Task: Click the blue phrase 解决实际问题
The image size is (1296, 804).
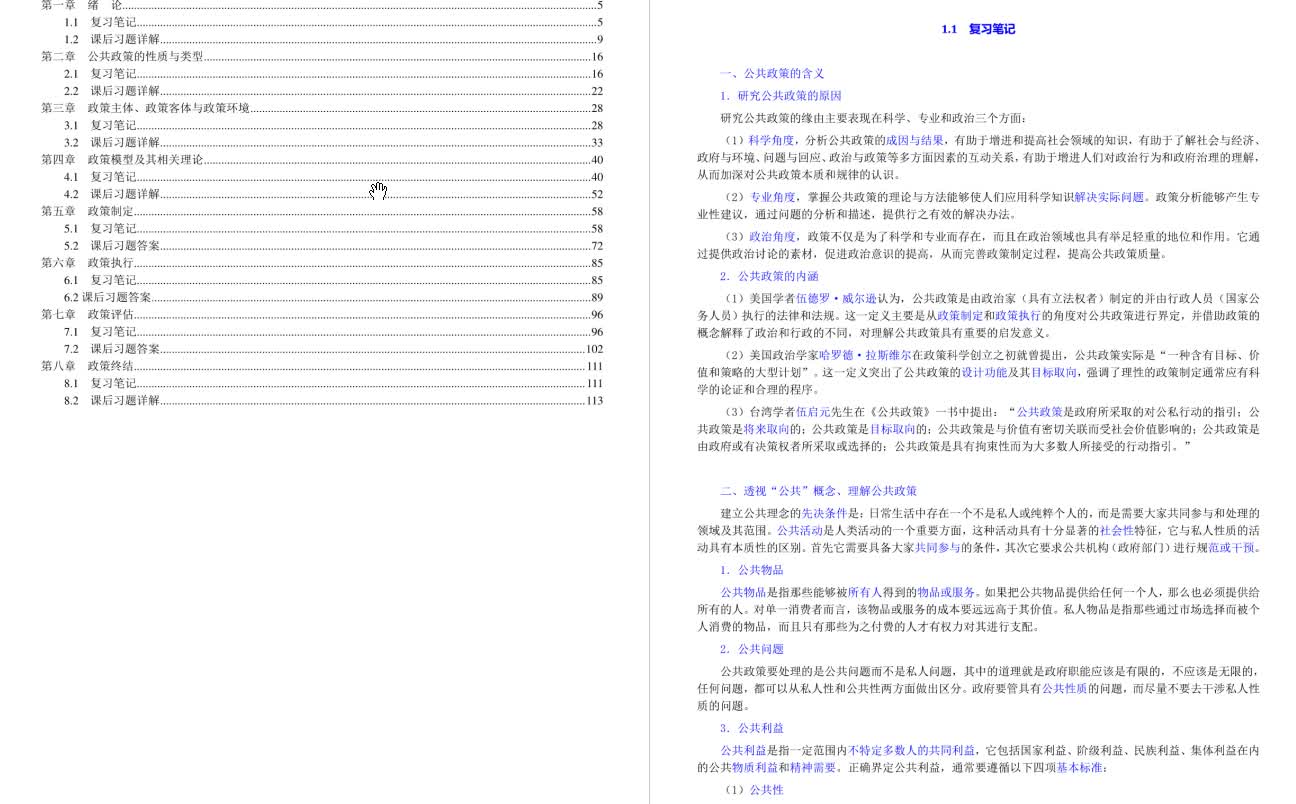Action: pos(1110,197)
